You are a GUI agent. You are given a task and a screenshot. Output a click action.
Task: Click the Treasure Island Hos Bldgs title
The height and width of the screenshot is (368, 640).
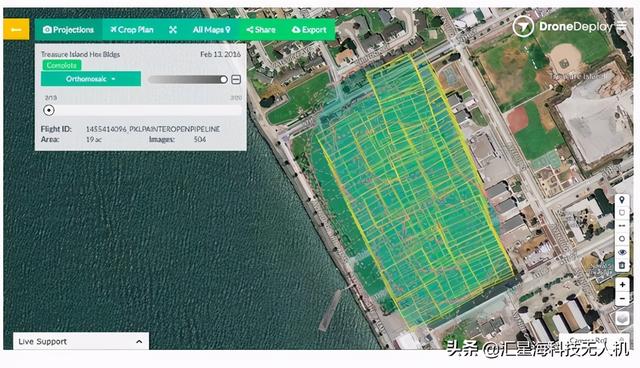click(x=80, y=54)
